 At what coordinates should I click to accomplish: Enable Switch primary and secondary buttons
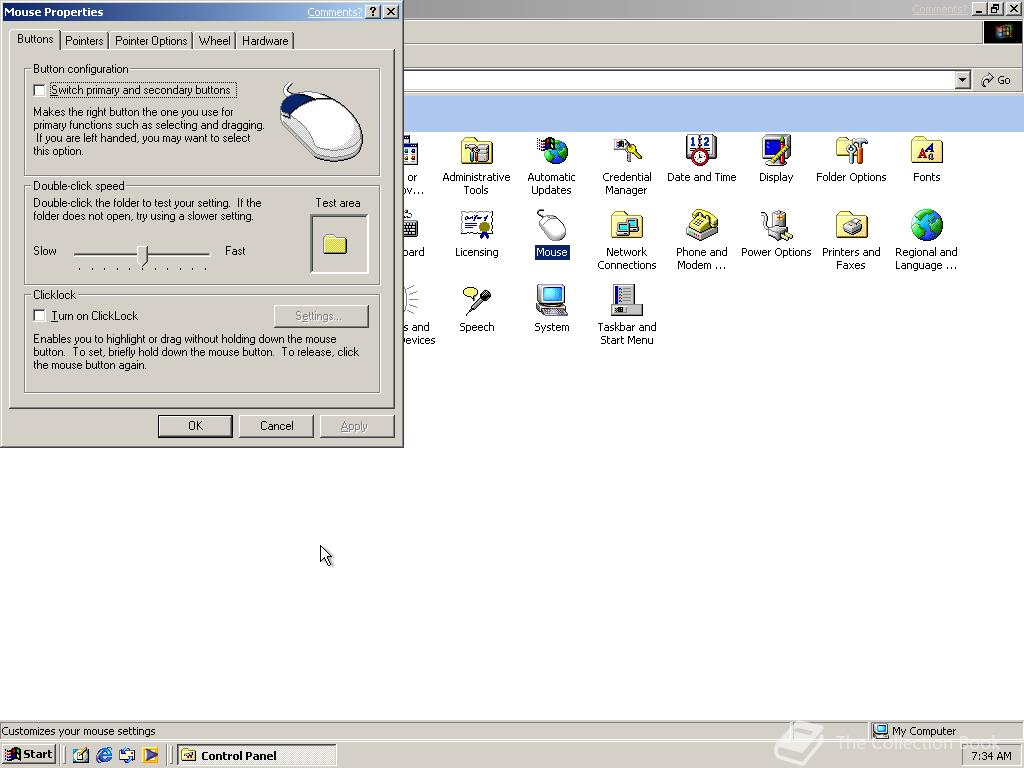tap(39, 90)
